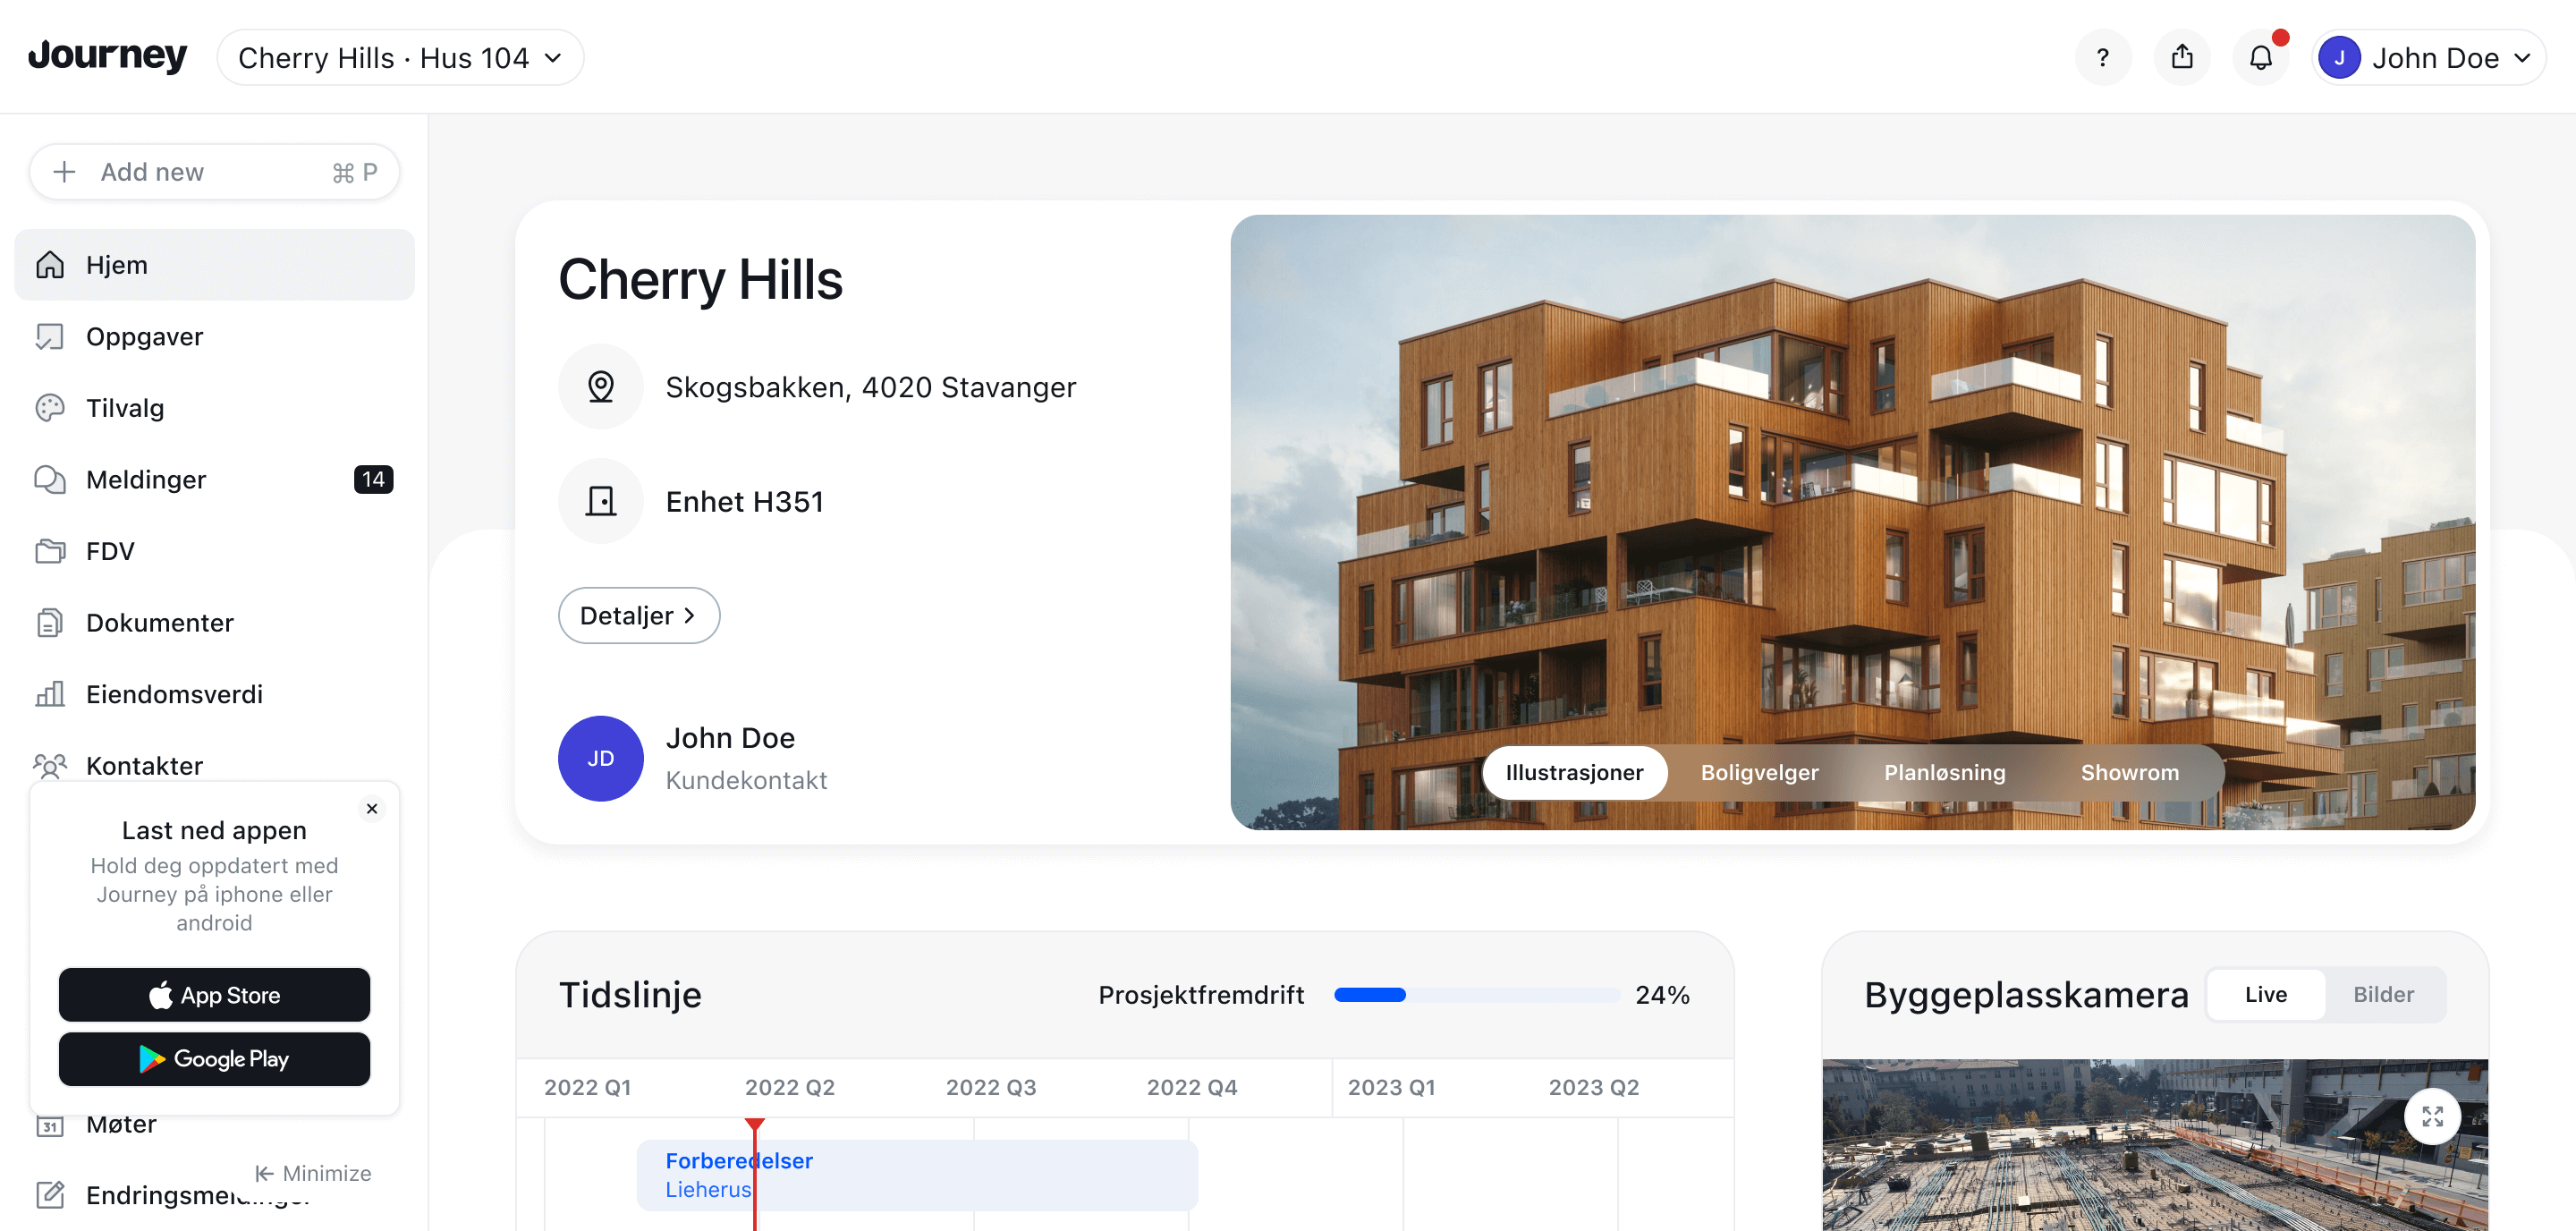Click Google Play download button
This screenshot has height=1231, width=2576.
[214, 1058]
